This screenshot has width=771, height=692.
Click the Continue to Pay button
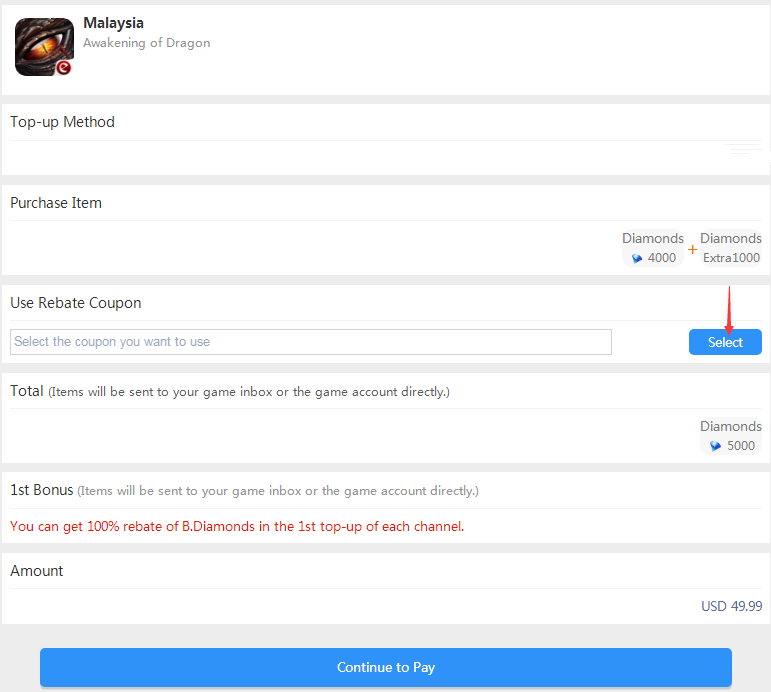[x=386, y=667]
